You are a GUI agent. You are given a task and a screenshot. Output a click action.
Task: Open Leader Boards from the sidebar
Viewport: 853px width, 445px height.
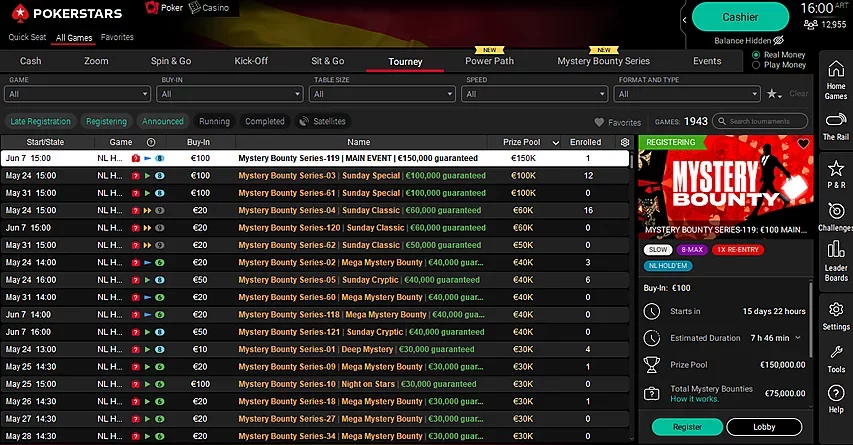click(x=836, y=262)
